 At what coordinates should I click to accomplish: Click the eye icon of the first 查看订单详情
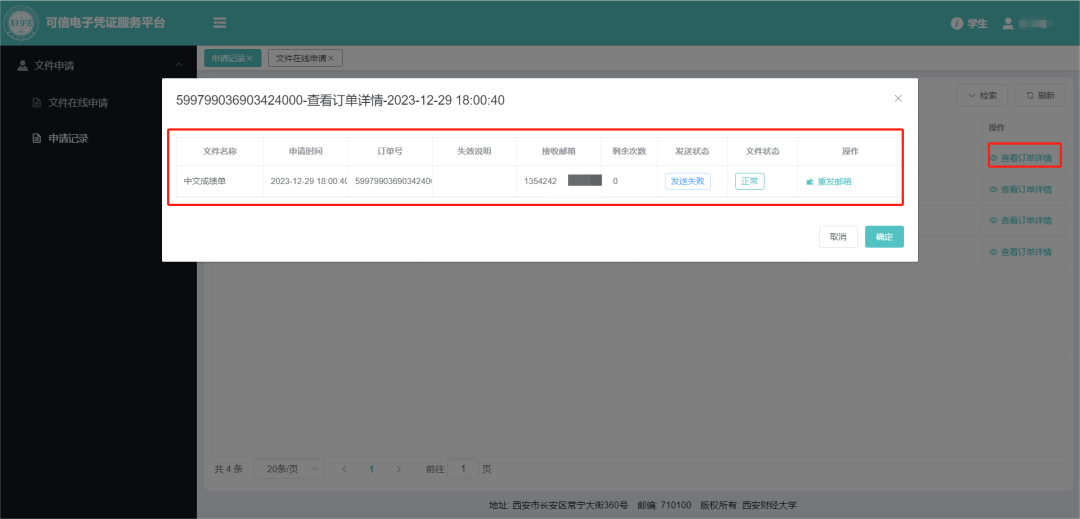[993, 158]
